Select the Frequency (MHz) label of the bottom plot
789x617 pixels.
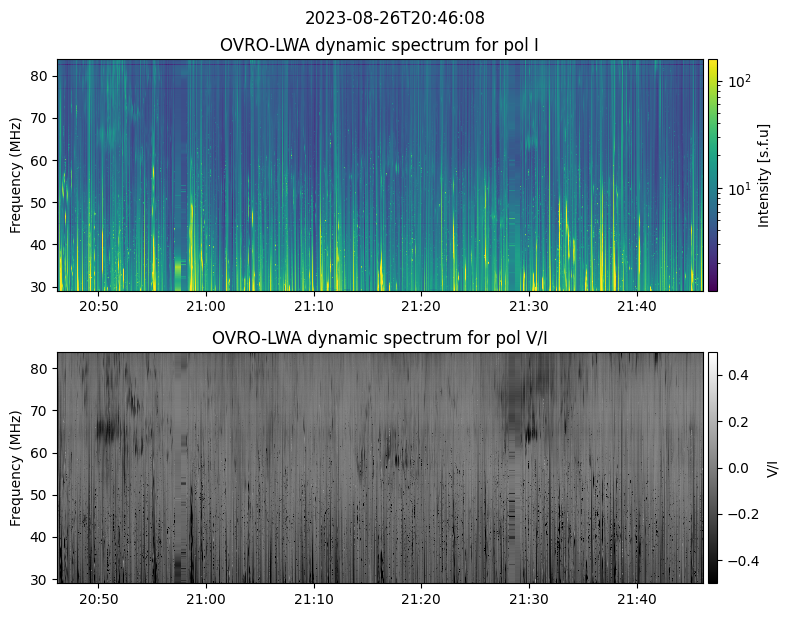16,468
